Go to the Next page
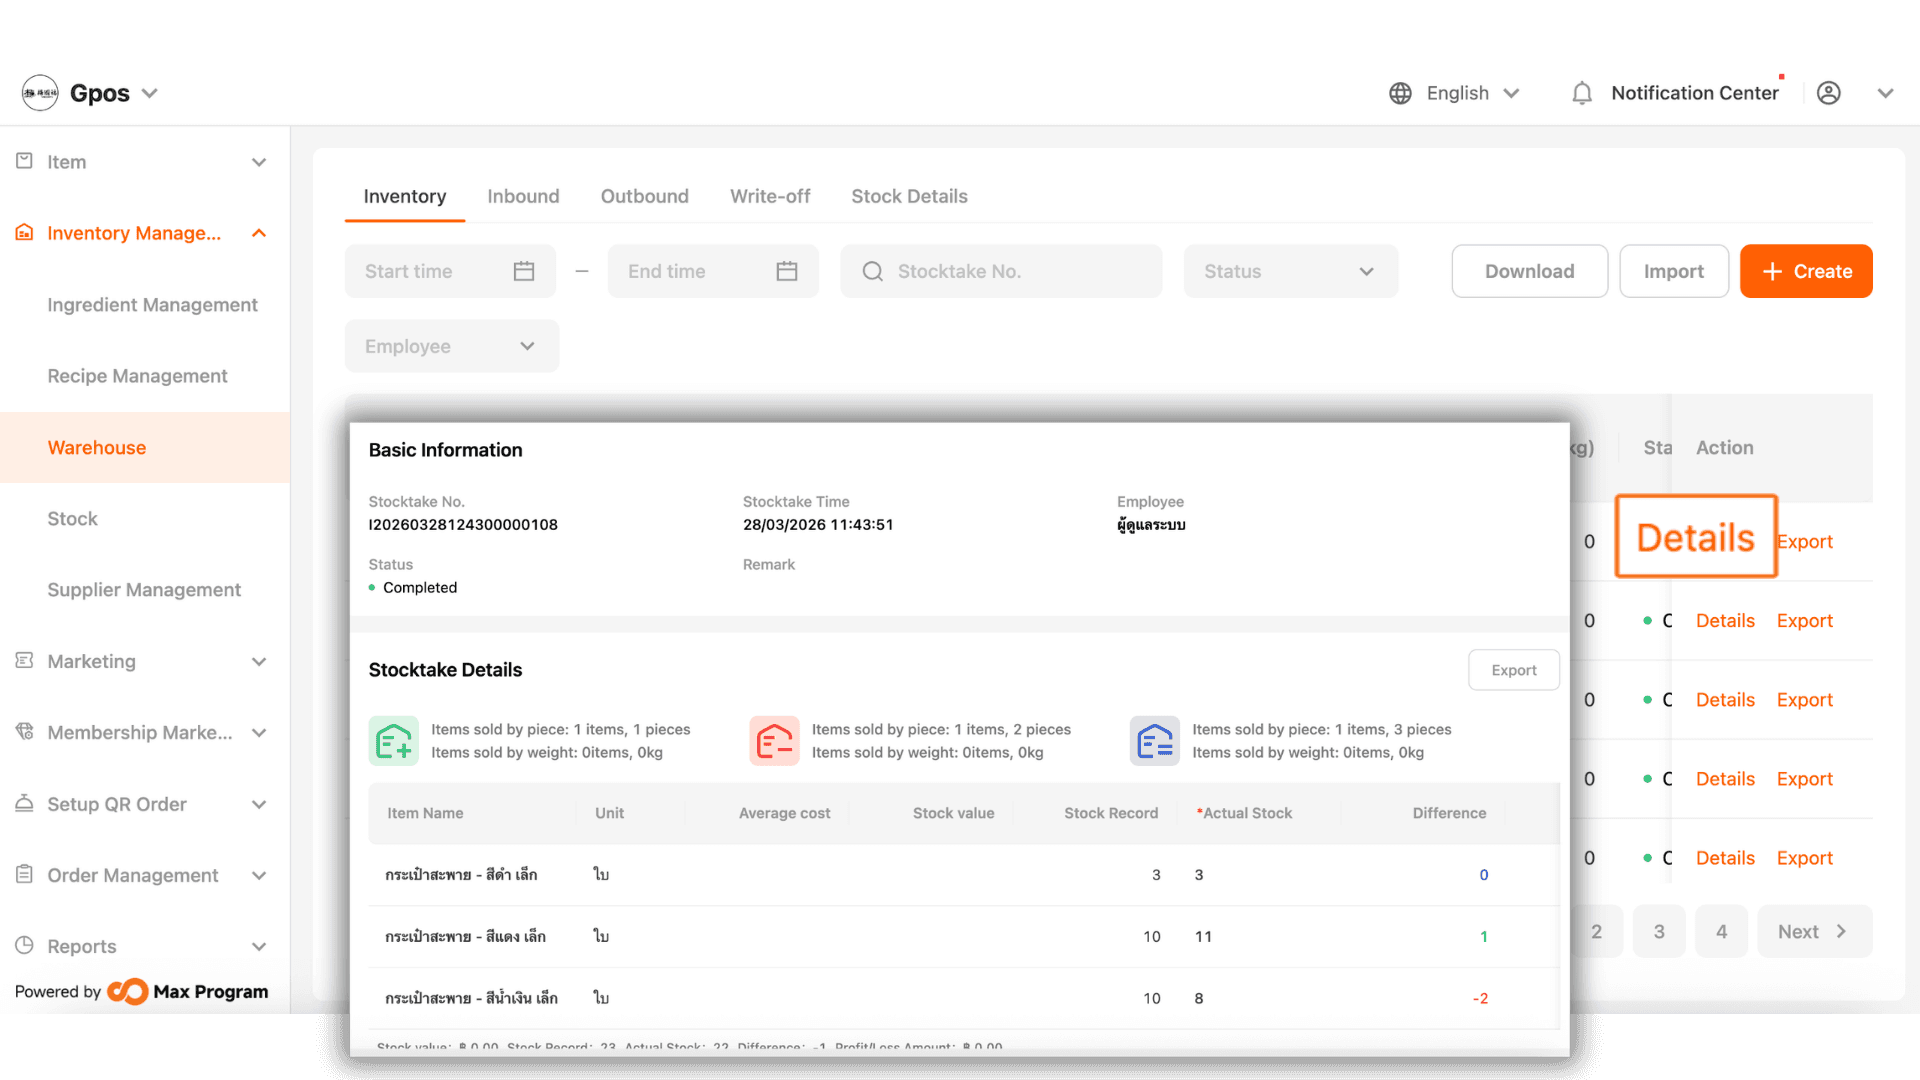The height and width of the screenshot is (1080, 1920). (1813, 931)
